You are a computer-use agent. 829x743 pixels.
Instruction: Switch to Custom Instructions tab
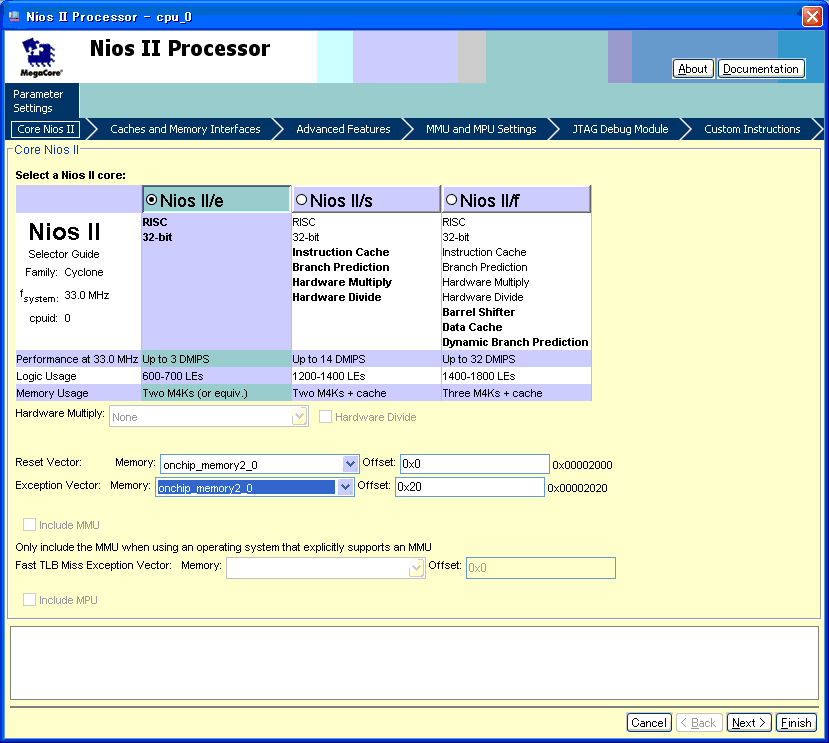[752, 129]
